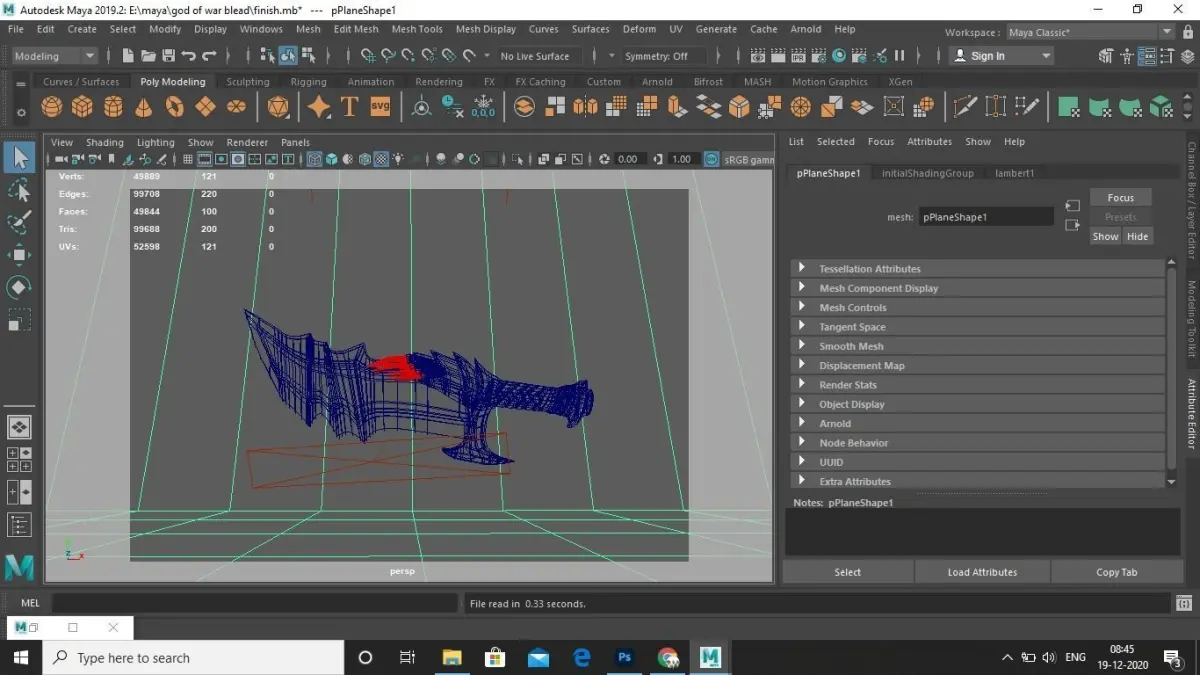Select the Paint Selection tool
1200x675 pixels.
tap(19, 222)
